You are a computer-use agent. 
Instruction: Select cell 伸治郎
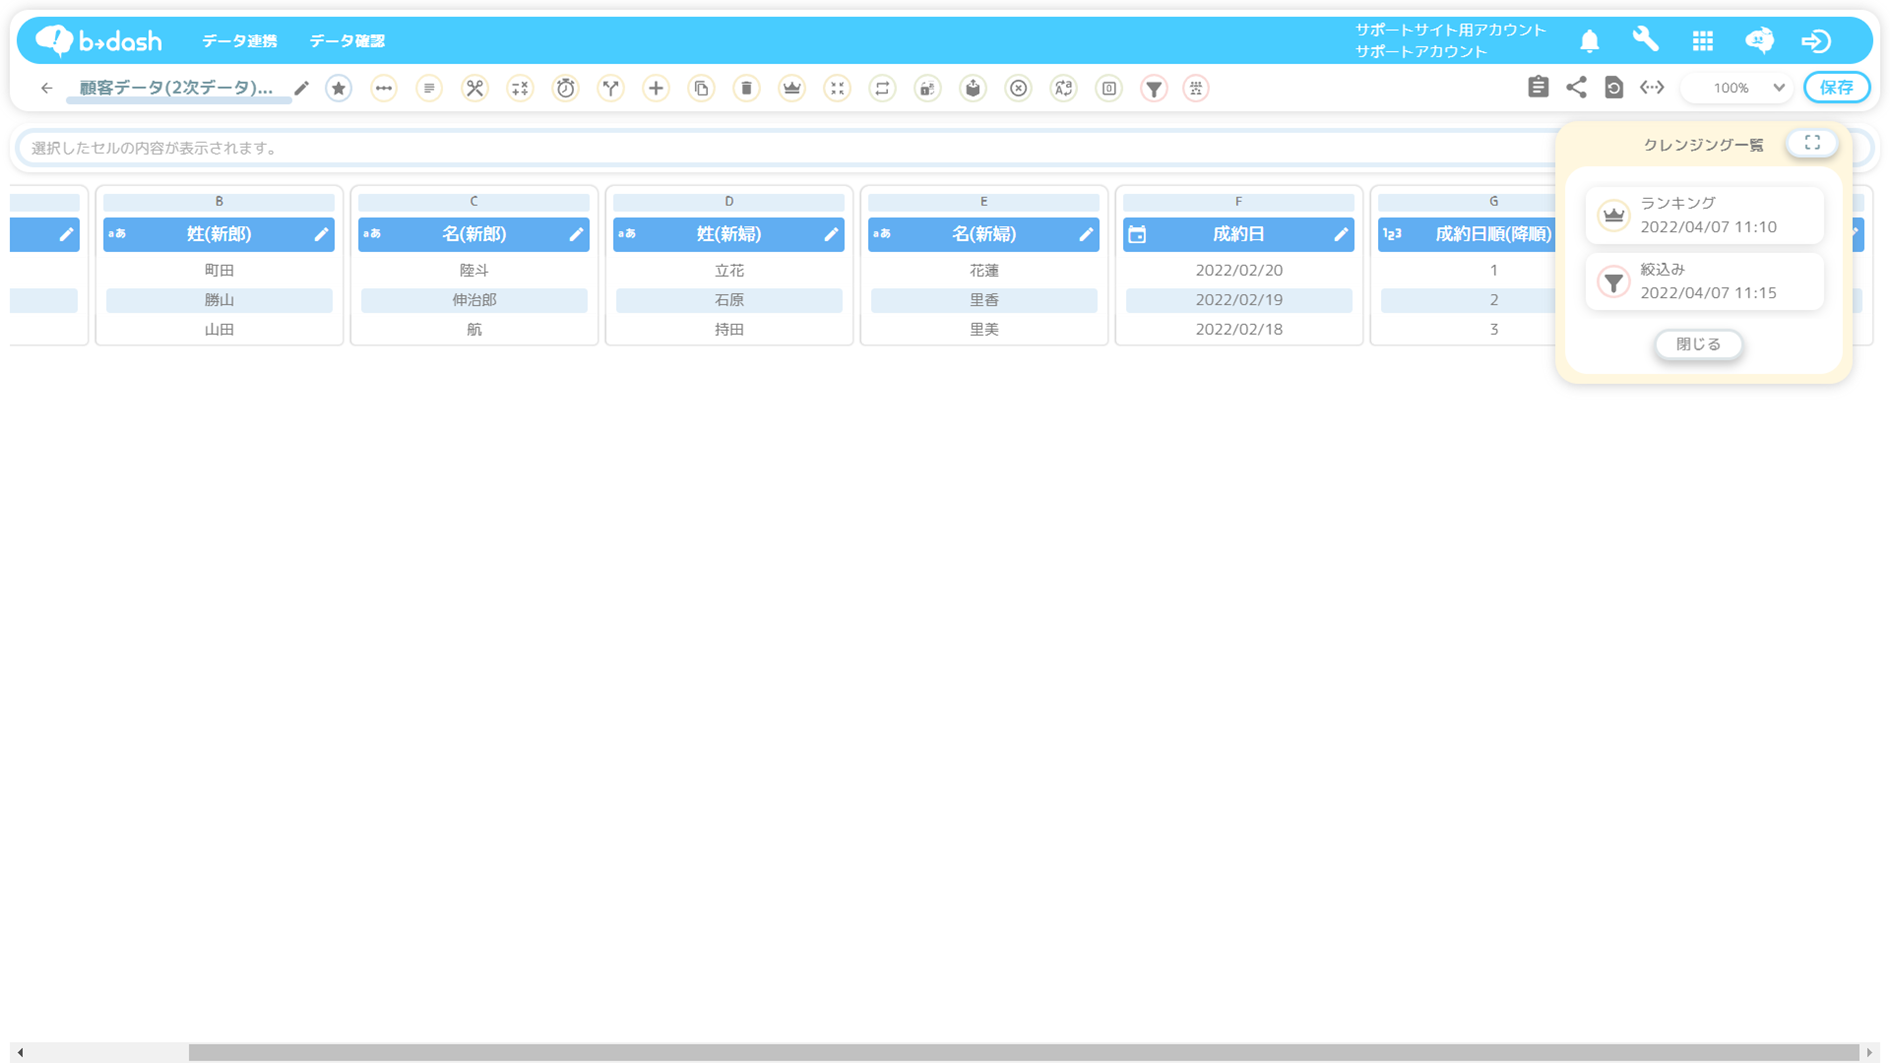474,300
